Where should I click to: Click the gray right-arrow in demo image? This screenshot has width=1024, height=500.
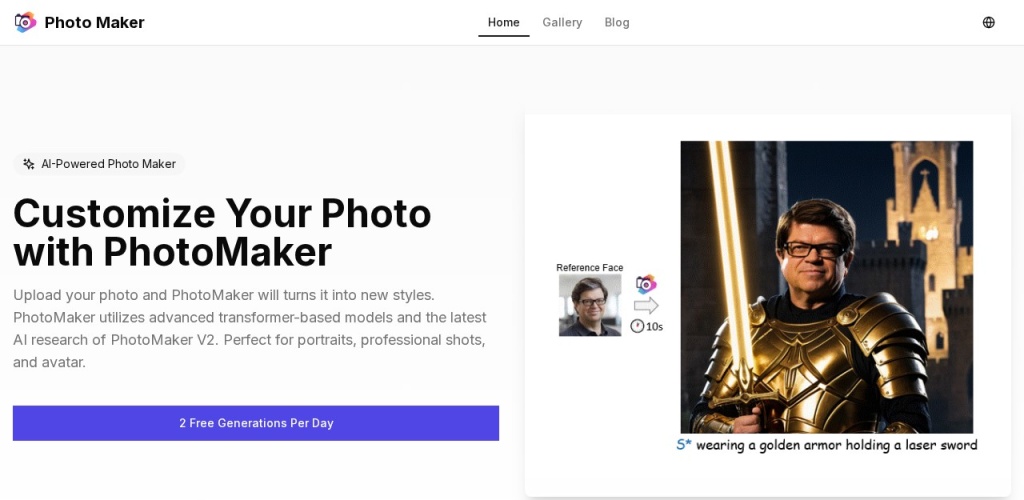(x=646, y=305)
